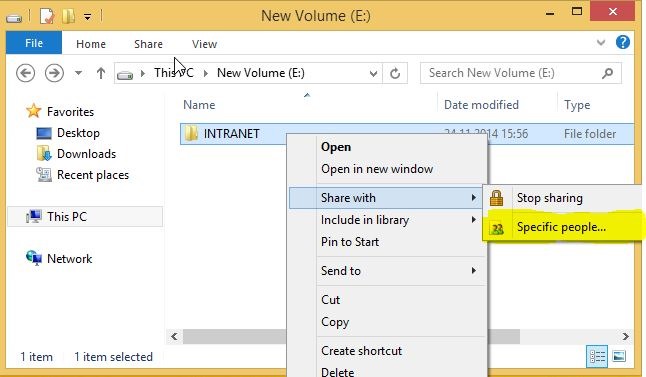This screenshot has height=377, width=646.
Task: Choose Create shortcut in context menu
Action: tap(361, 351)
